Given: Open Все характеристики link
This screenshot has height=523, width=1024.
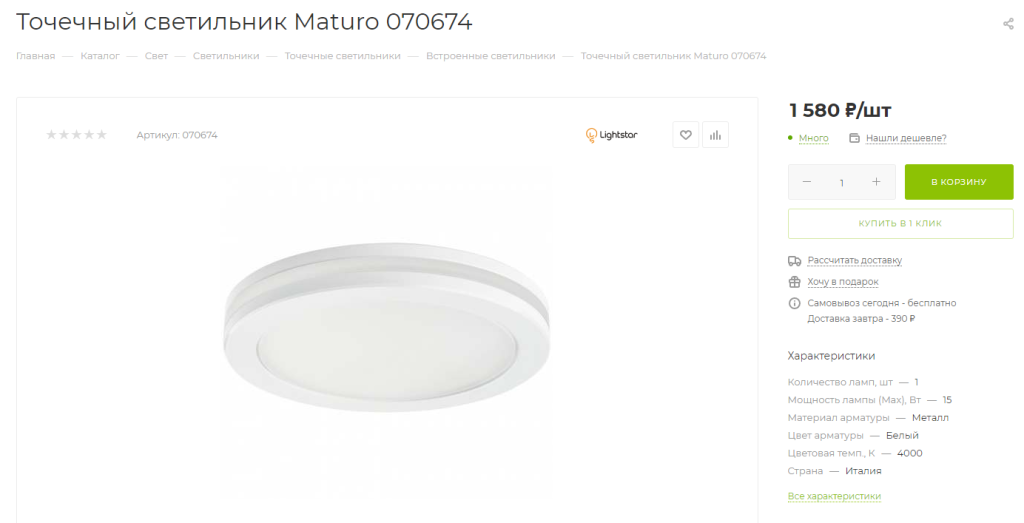Looking at the screenshot, I should [834, 496].
